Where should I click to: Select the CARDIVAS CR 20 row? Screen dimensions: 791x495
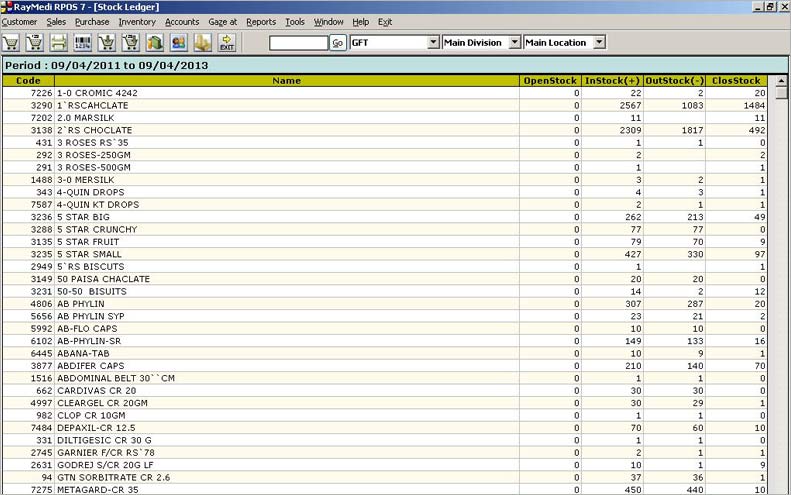[385, 391]
